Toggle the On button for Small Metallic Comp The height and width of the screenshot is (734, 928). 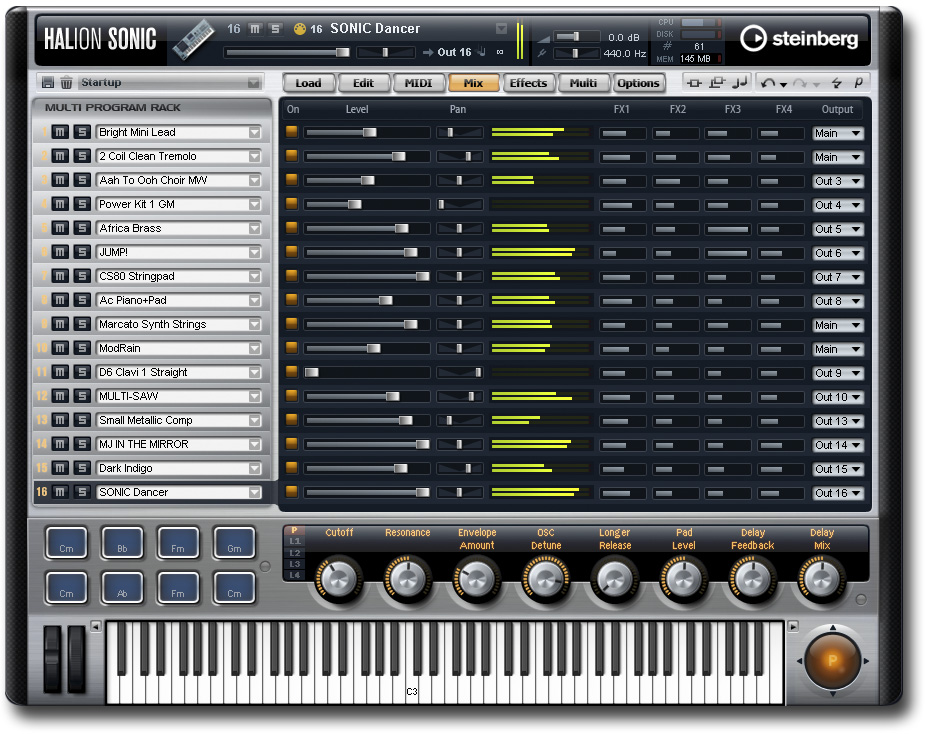292,420
